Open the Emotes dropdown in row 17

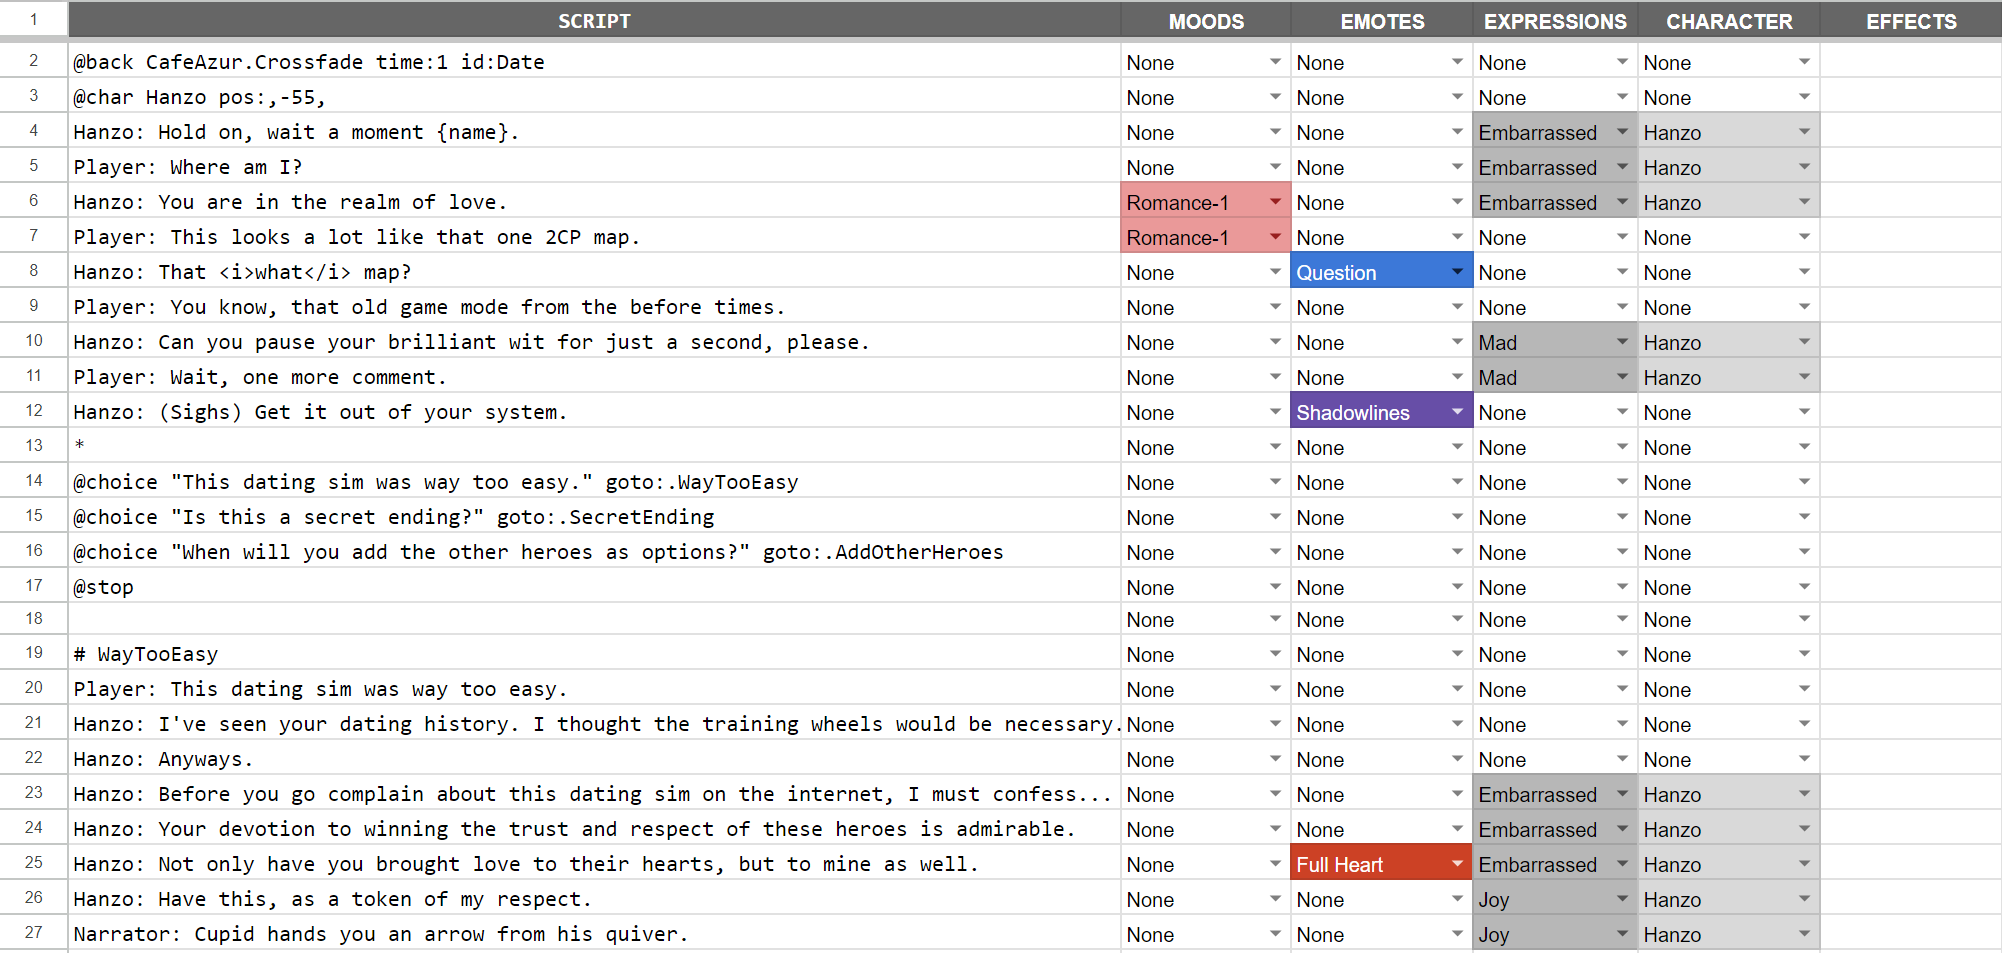(1457, 587)
